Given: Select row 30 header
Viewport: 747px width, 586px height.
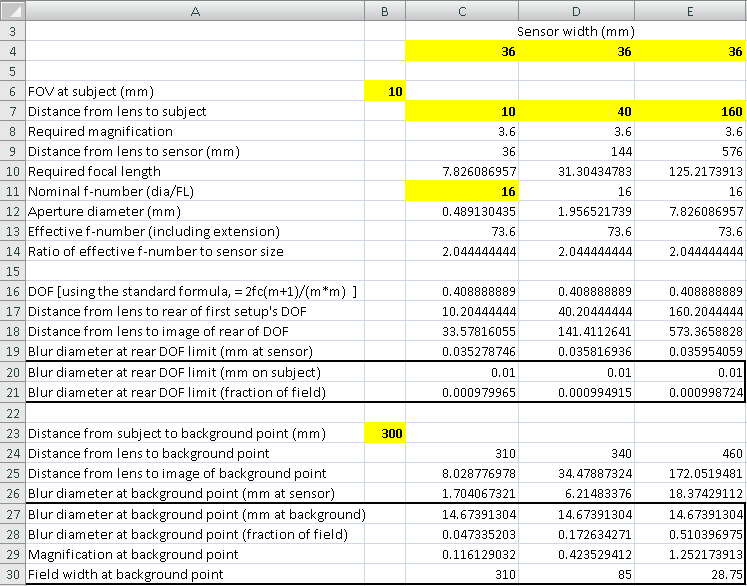Looking at the screenshot, I should (12, 573).
